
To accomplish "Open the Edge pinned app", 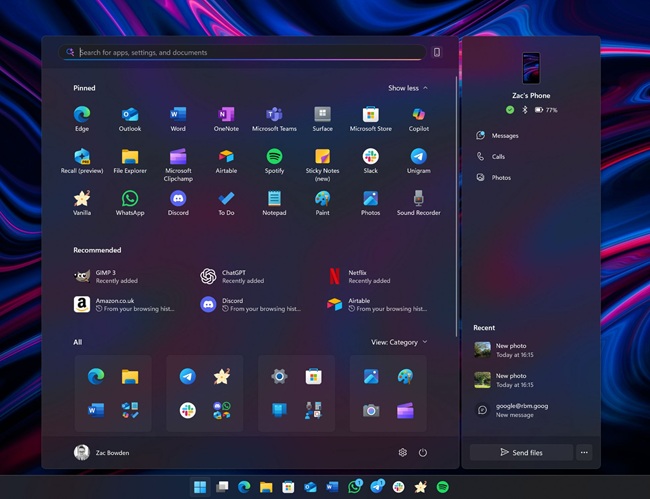I will tap(82, 119).
